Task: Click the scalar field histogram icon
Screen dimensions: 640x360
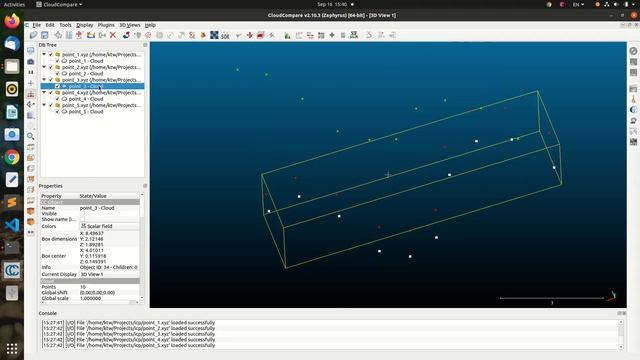Action: [x=288, y=36]
